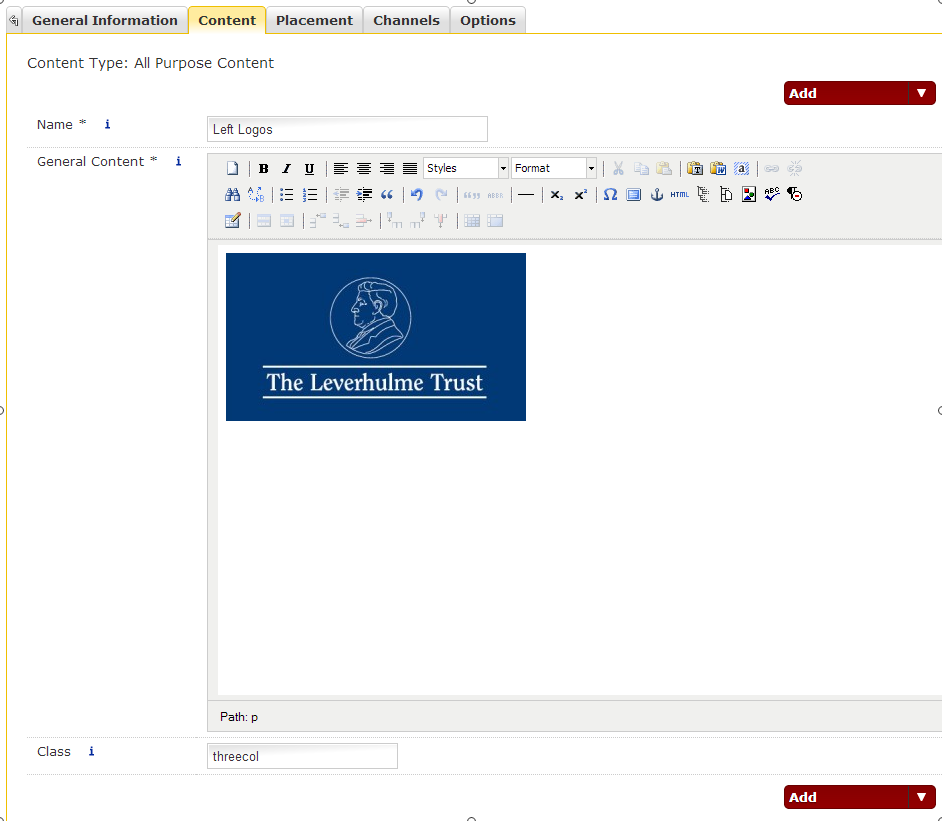The width and height of the screenshot is (942, 821).
Task: Apply italic formatting to text
Action: (286, 169)
